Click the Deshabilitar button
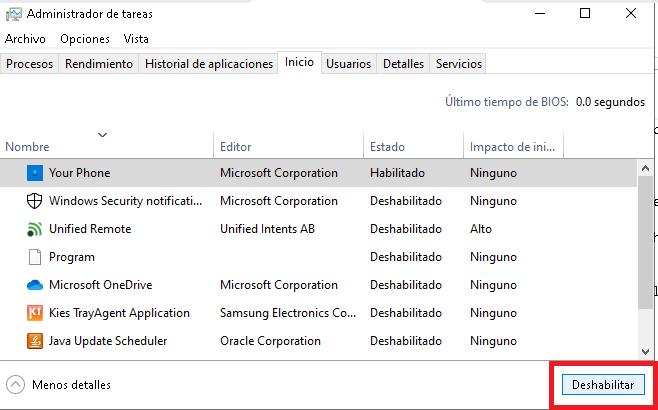 pyautogui.click(x=603, y=384)
